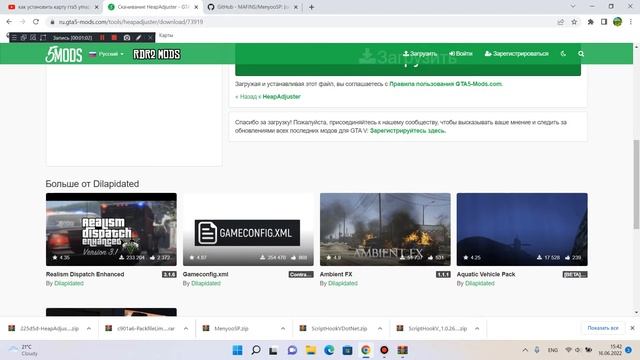Open the Chrome profile avatar
The width and height of the screenshot is (640, 360).
(618, 22)
